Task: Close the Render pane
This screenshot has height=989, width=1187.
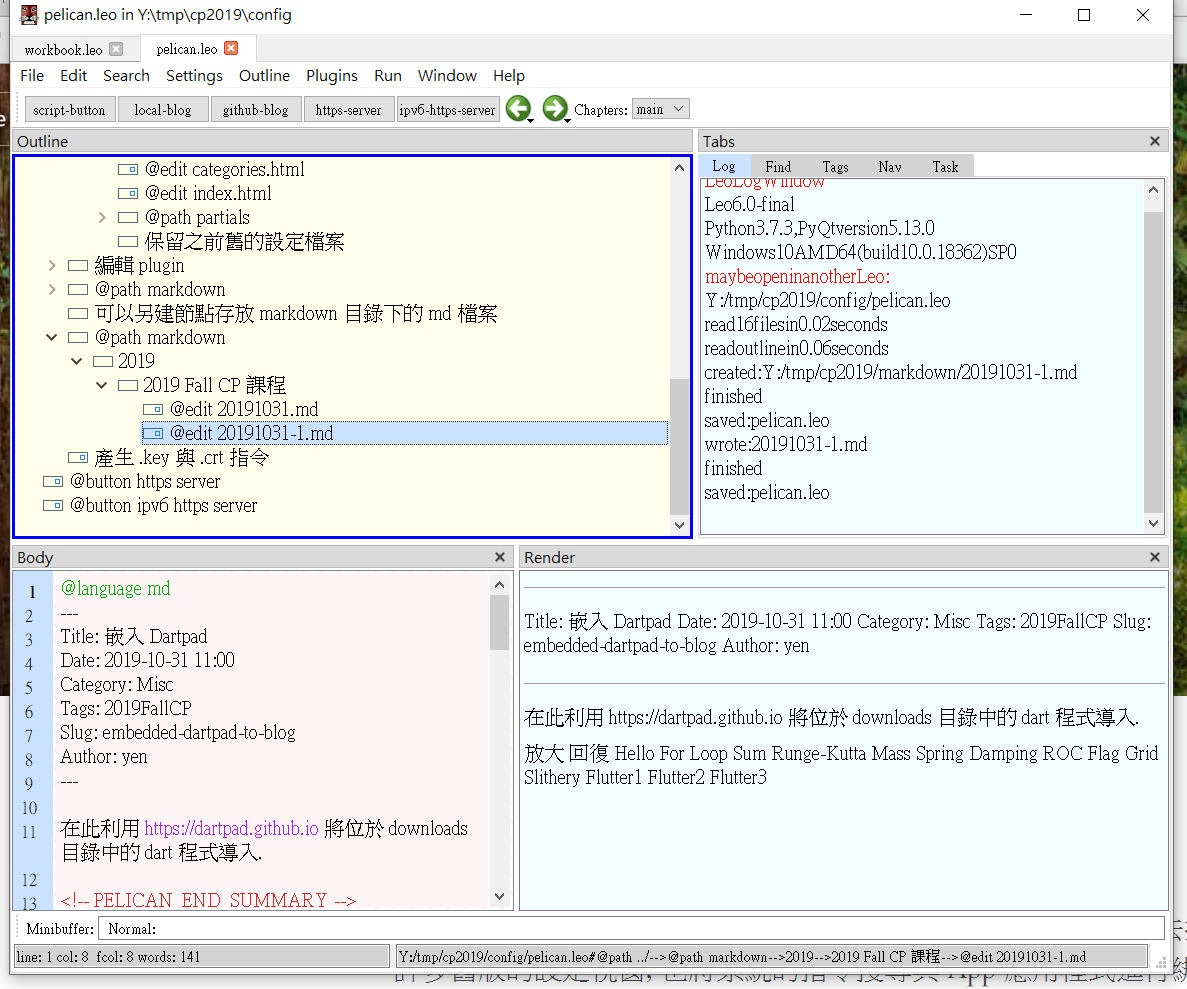Action: click(x=1155, y=558)
